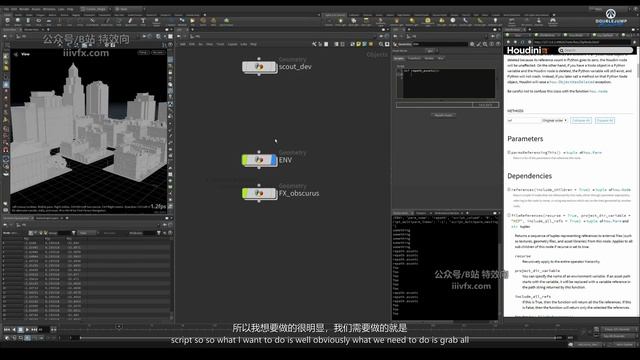This screenshot has width=640, height=360.
Task: Click the Sky Light shelf tool
Action: click(442, 20)
